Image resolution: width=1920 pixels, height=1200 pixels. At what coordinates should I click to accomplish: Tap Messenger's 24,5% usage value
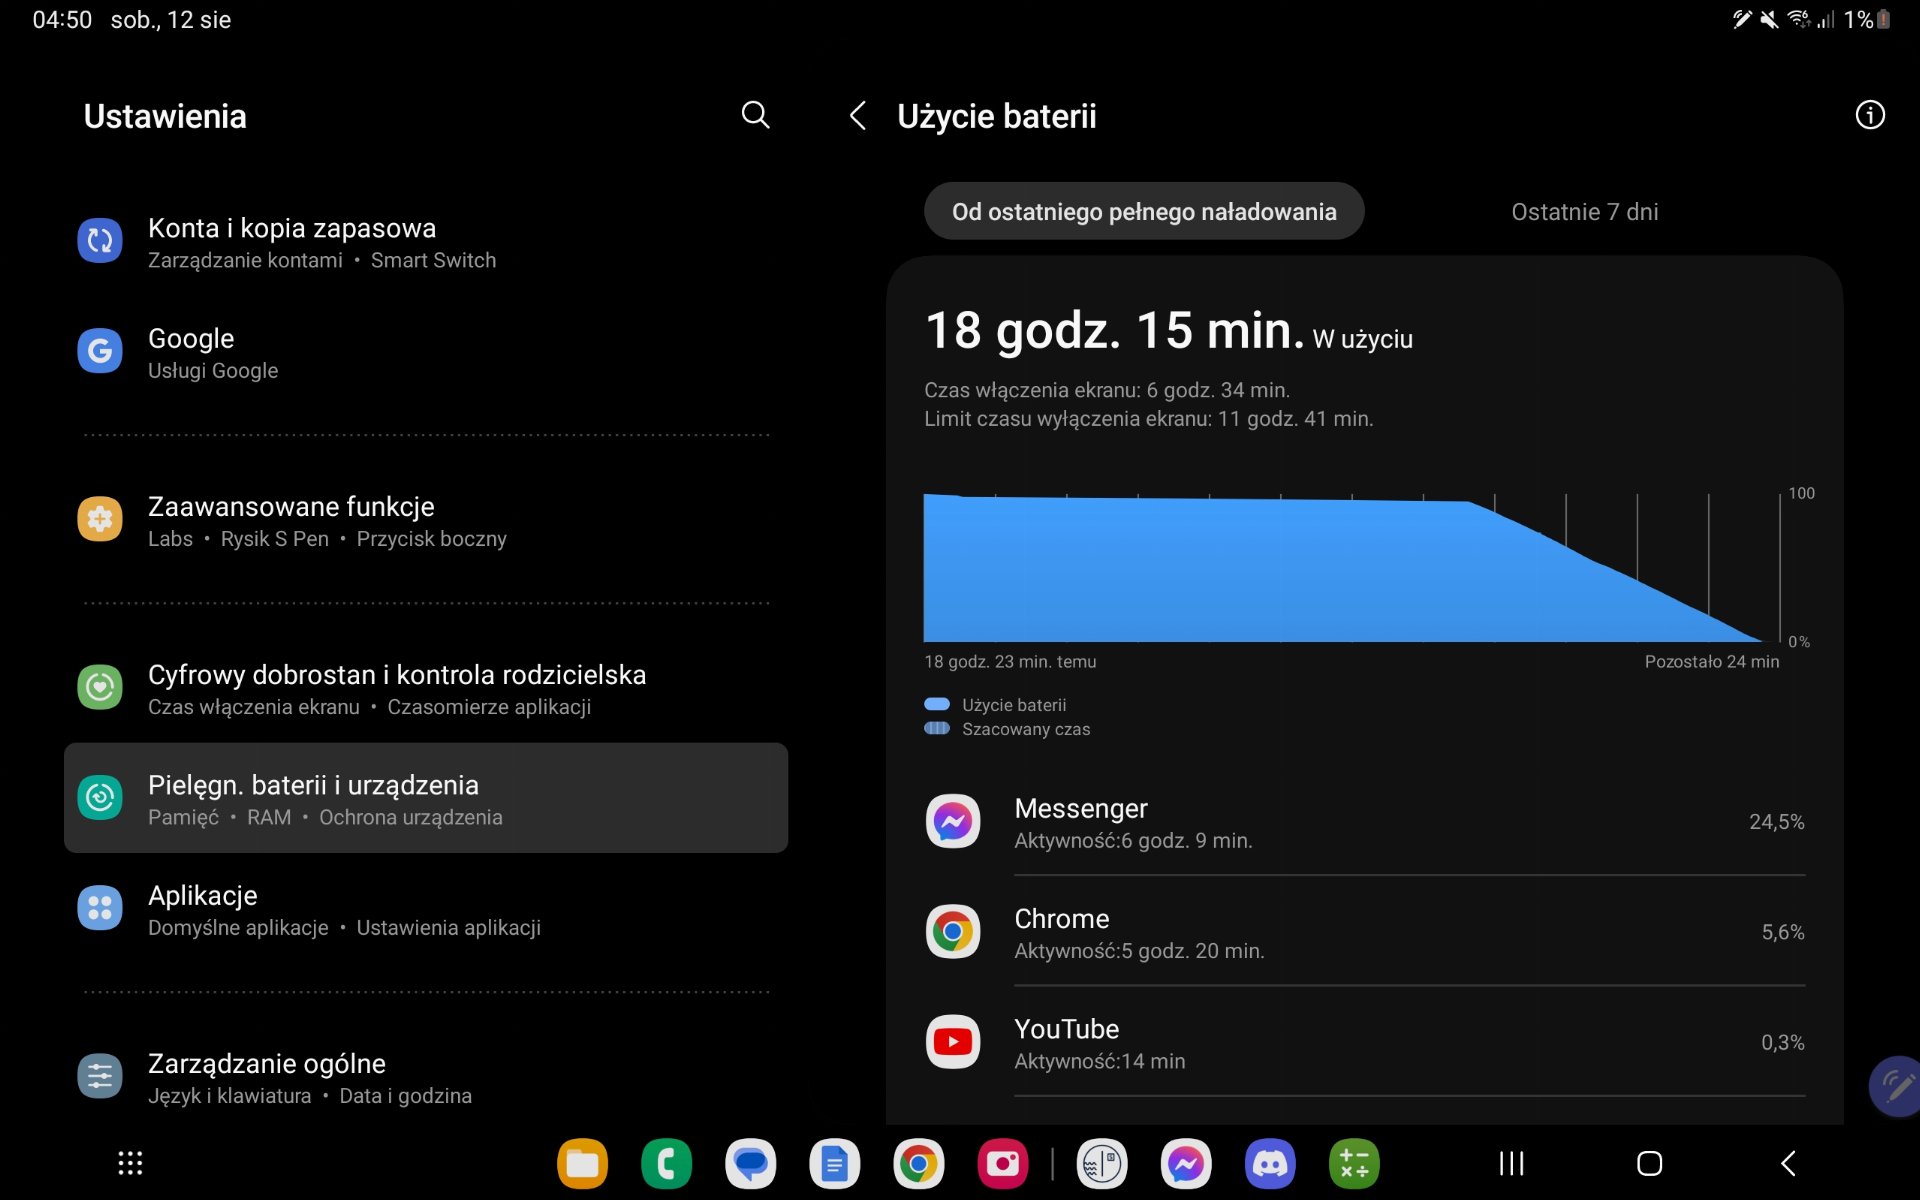[1776, 822]
